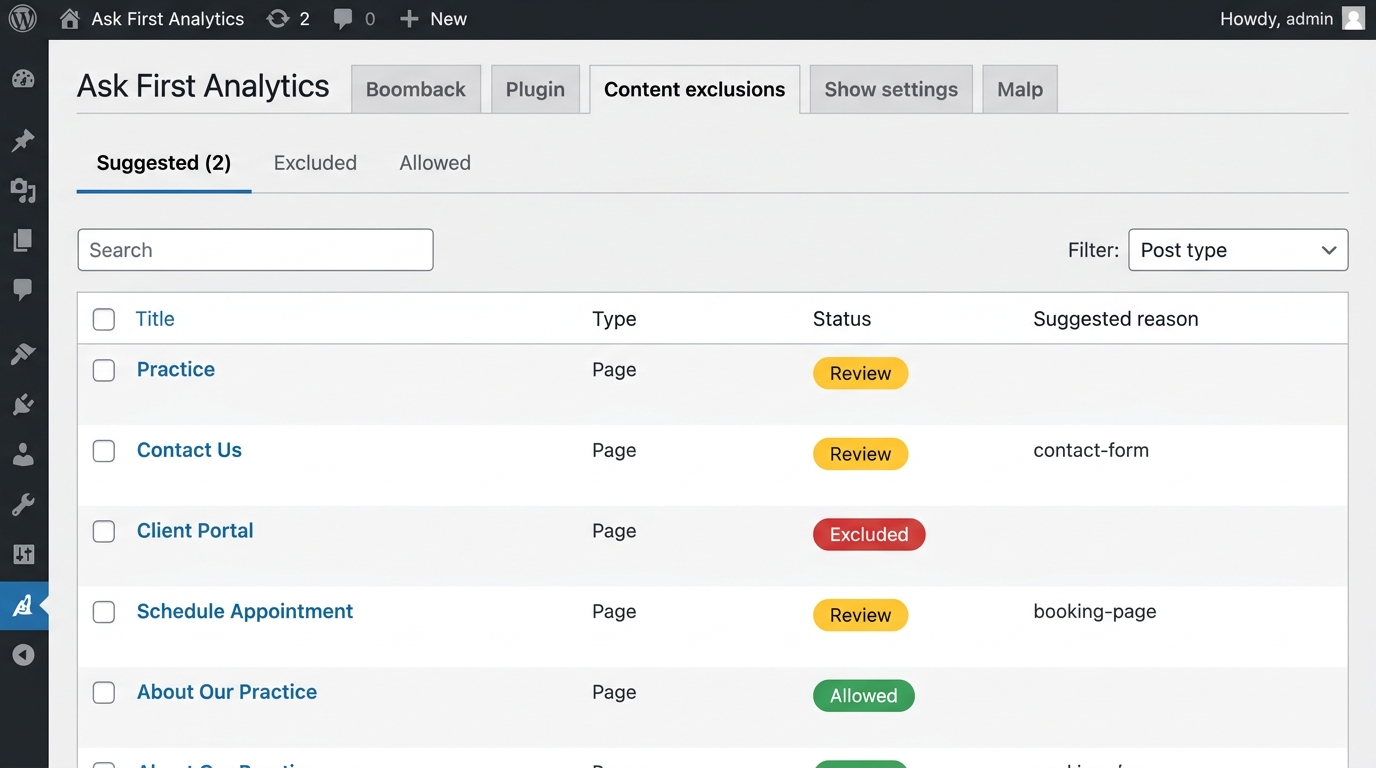Open the admin avatar icon
This screenshot has height=768, width=1376.
(1353, 19)
